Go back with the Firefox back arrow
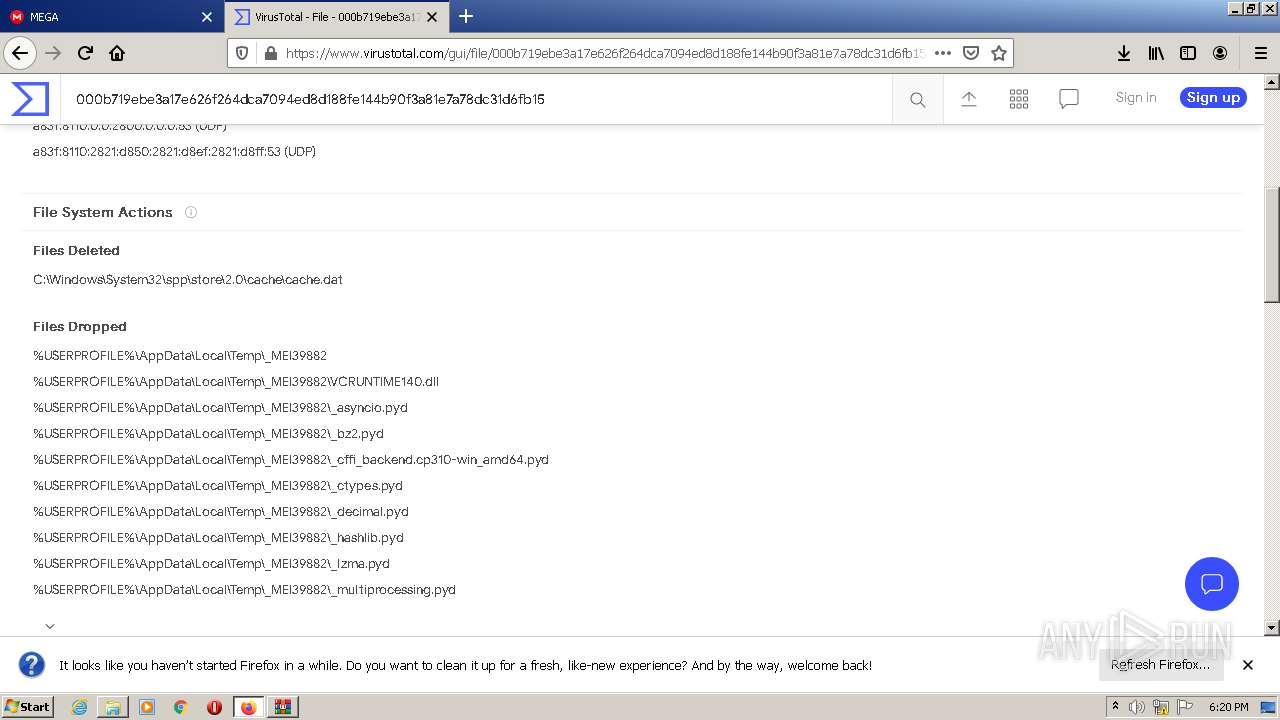This screenshot has width=1280, height=720. [x=20, y=53]
